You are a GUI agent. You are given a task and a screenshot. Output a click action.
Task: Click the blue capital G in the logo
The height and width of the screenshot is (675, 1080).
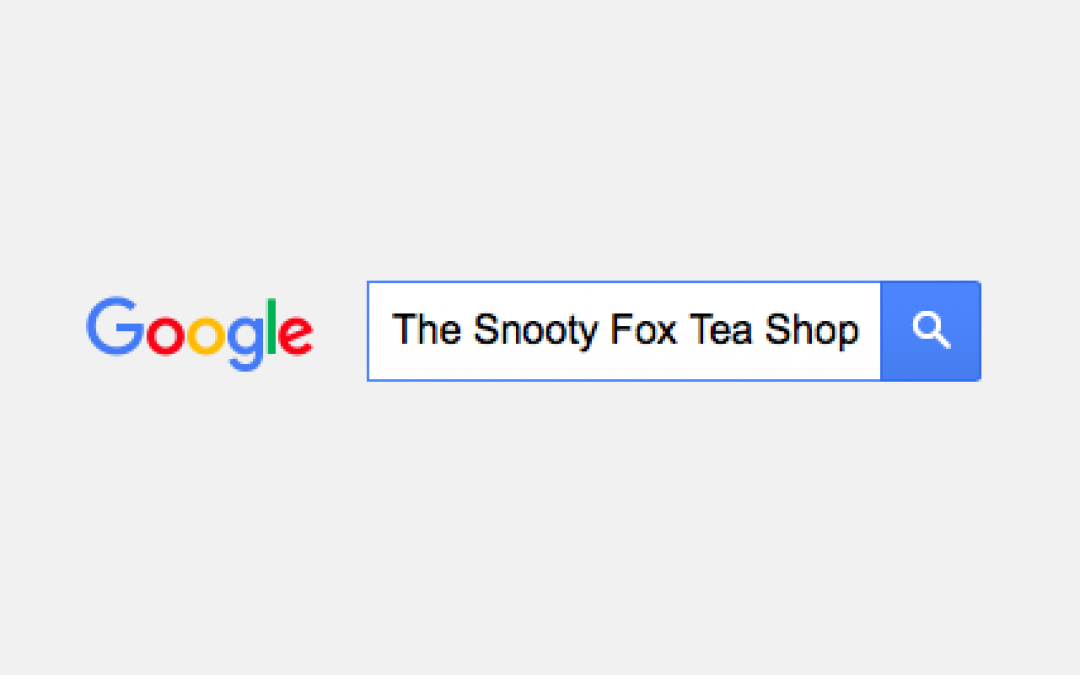click(115, 326)
